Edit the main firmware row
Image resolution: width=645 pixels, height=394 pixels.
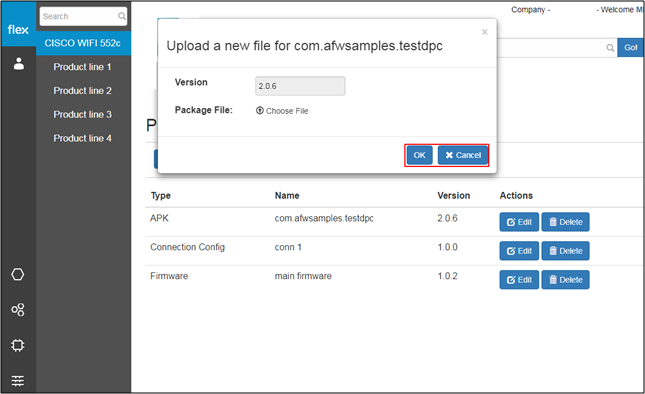(x=519, y=280)
